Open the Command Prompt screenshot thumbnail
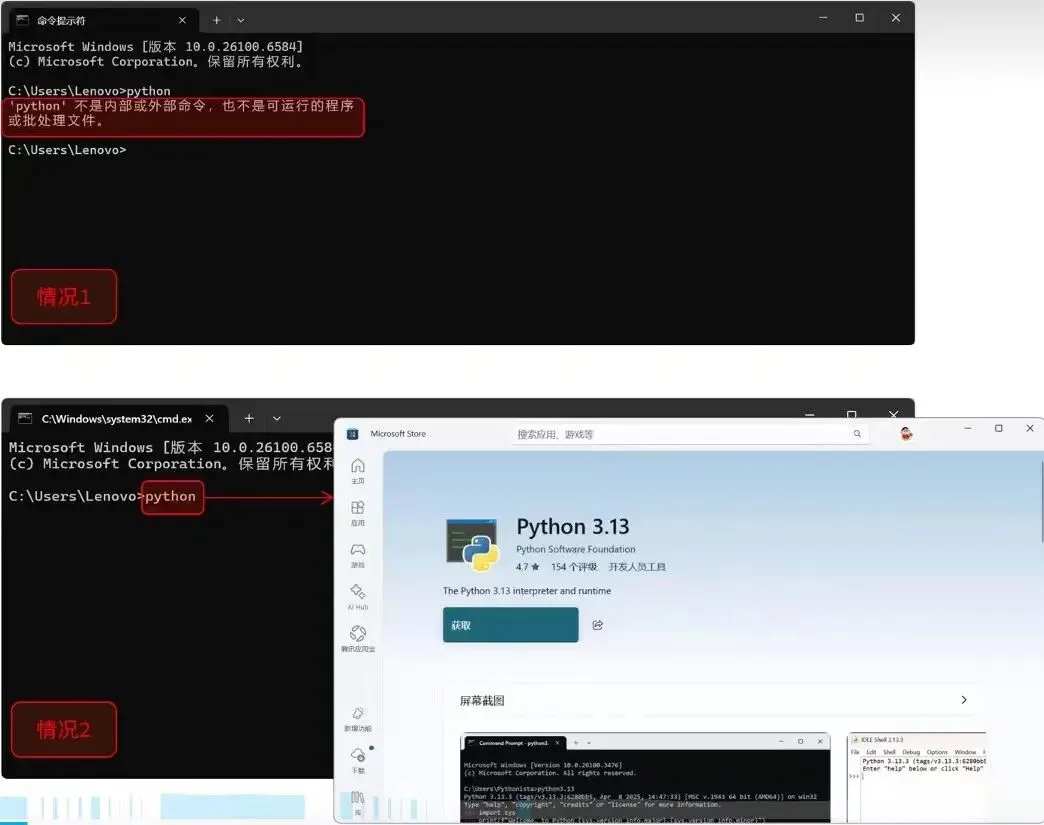Viewport: 1044px width, 825px height. click(x=645, y=777)
